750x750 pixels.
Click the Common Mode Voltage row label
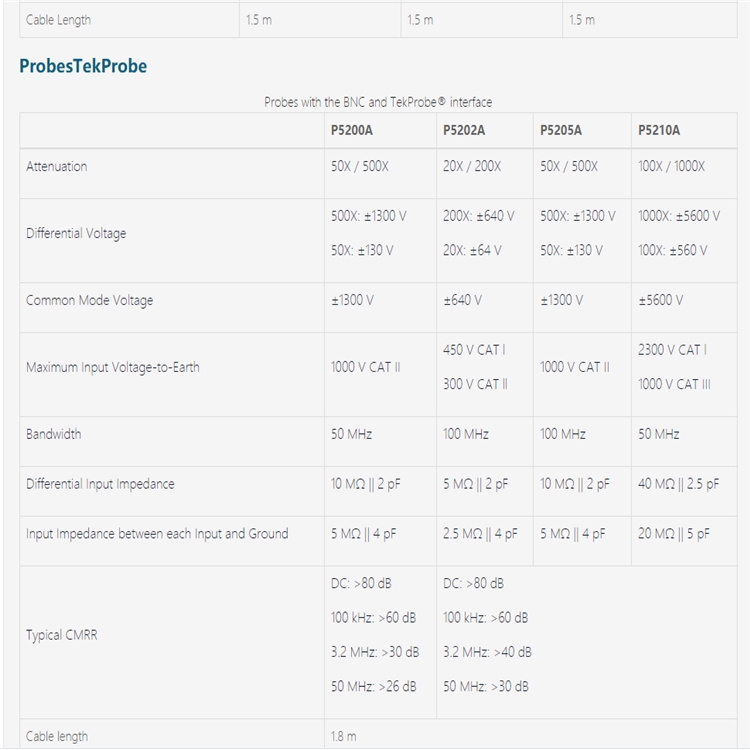[89, 300]
